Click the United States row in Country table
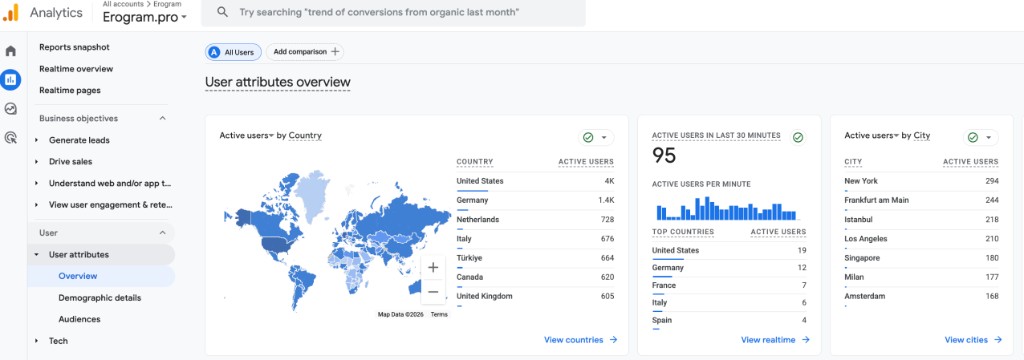 point(535,181)
